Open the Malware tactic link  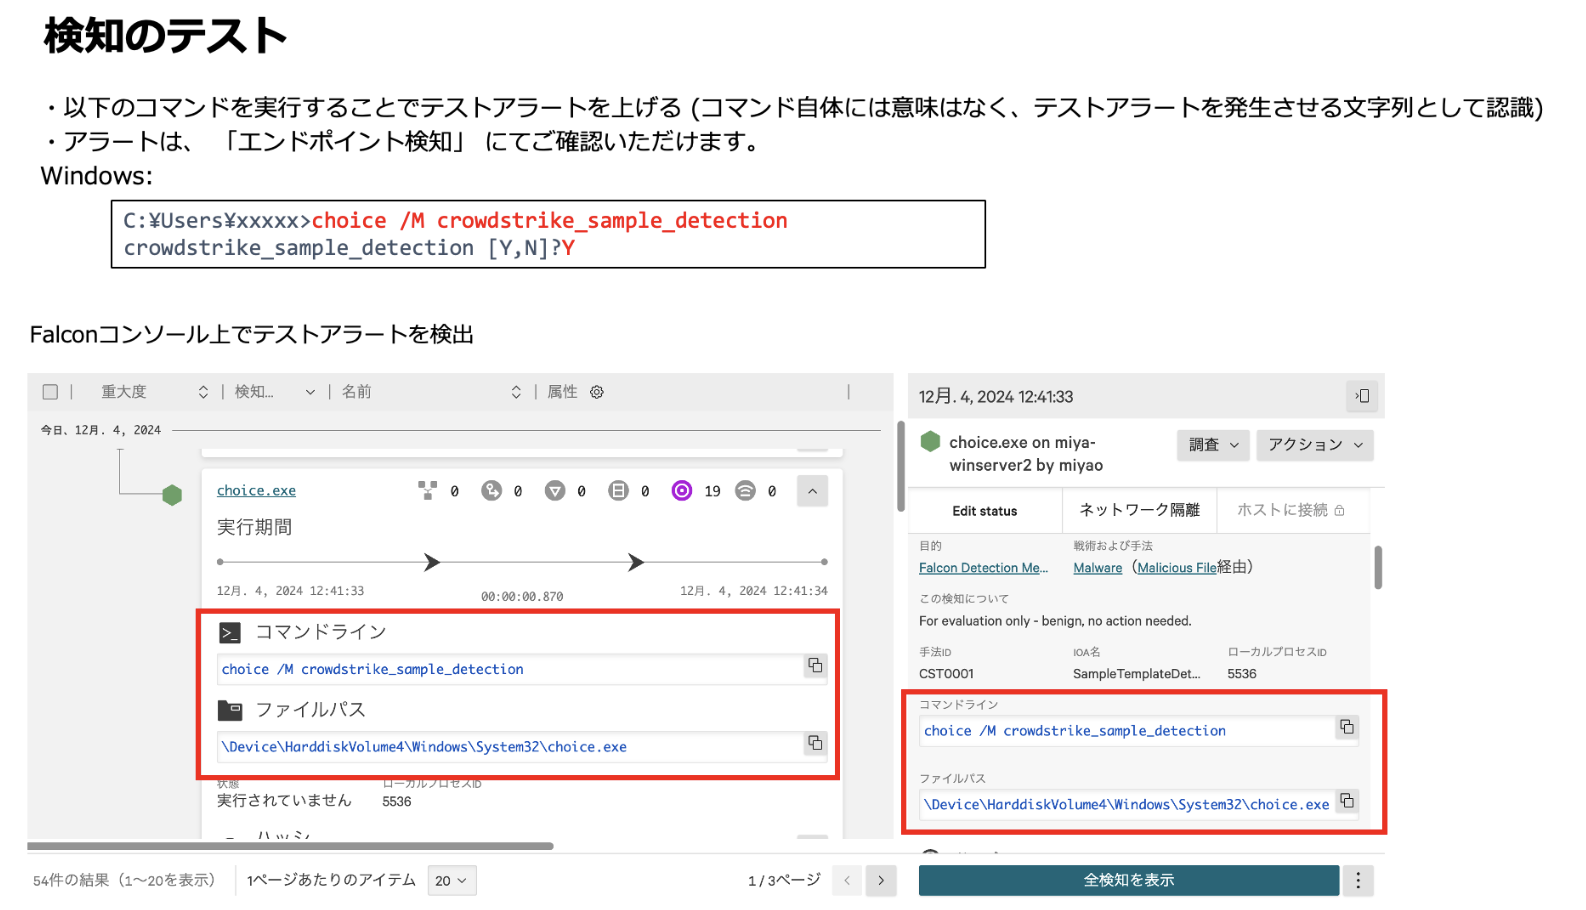tap(1098, 568)
